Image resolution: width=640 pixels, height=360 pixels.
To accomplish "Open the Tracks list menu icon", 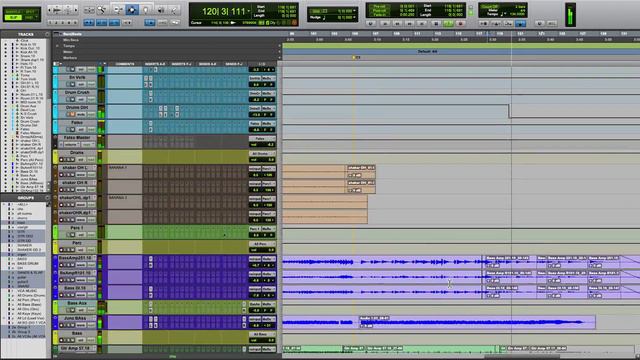I will coord(47,34).
